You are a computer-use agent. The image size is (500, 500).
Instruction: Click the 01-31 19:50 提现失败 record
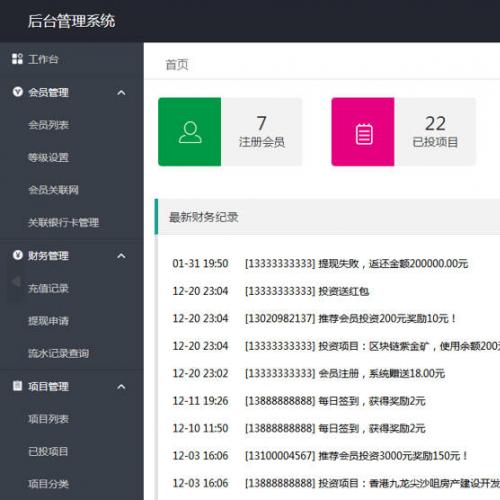[x=320, y=264]
